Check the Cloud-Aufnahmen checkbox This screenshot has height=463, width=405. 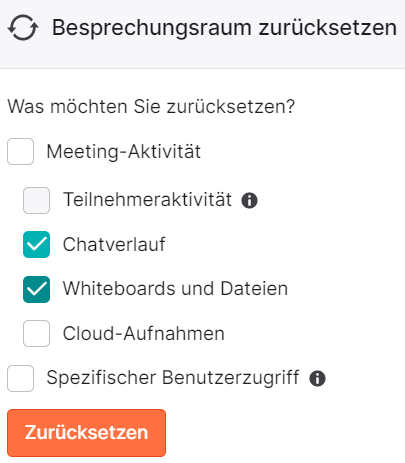click(36, 334)
